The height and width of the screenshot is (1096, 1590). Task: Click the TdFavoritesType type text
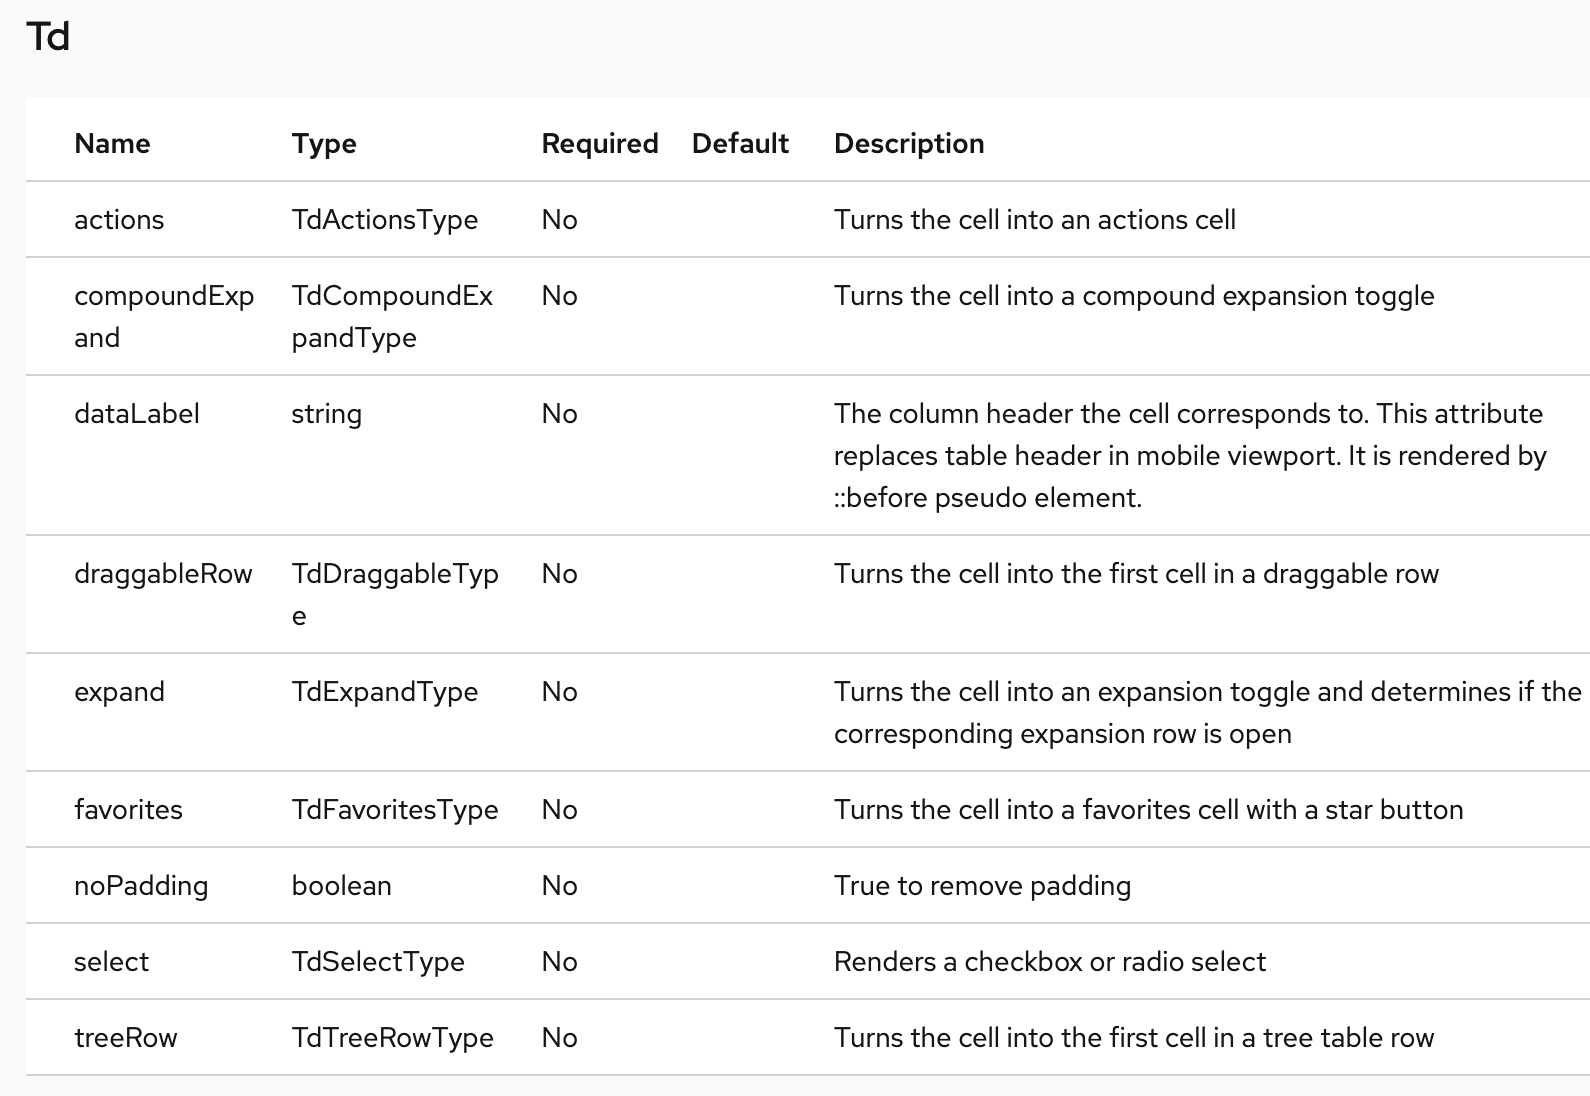tap(395, 809)
